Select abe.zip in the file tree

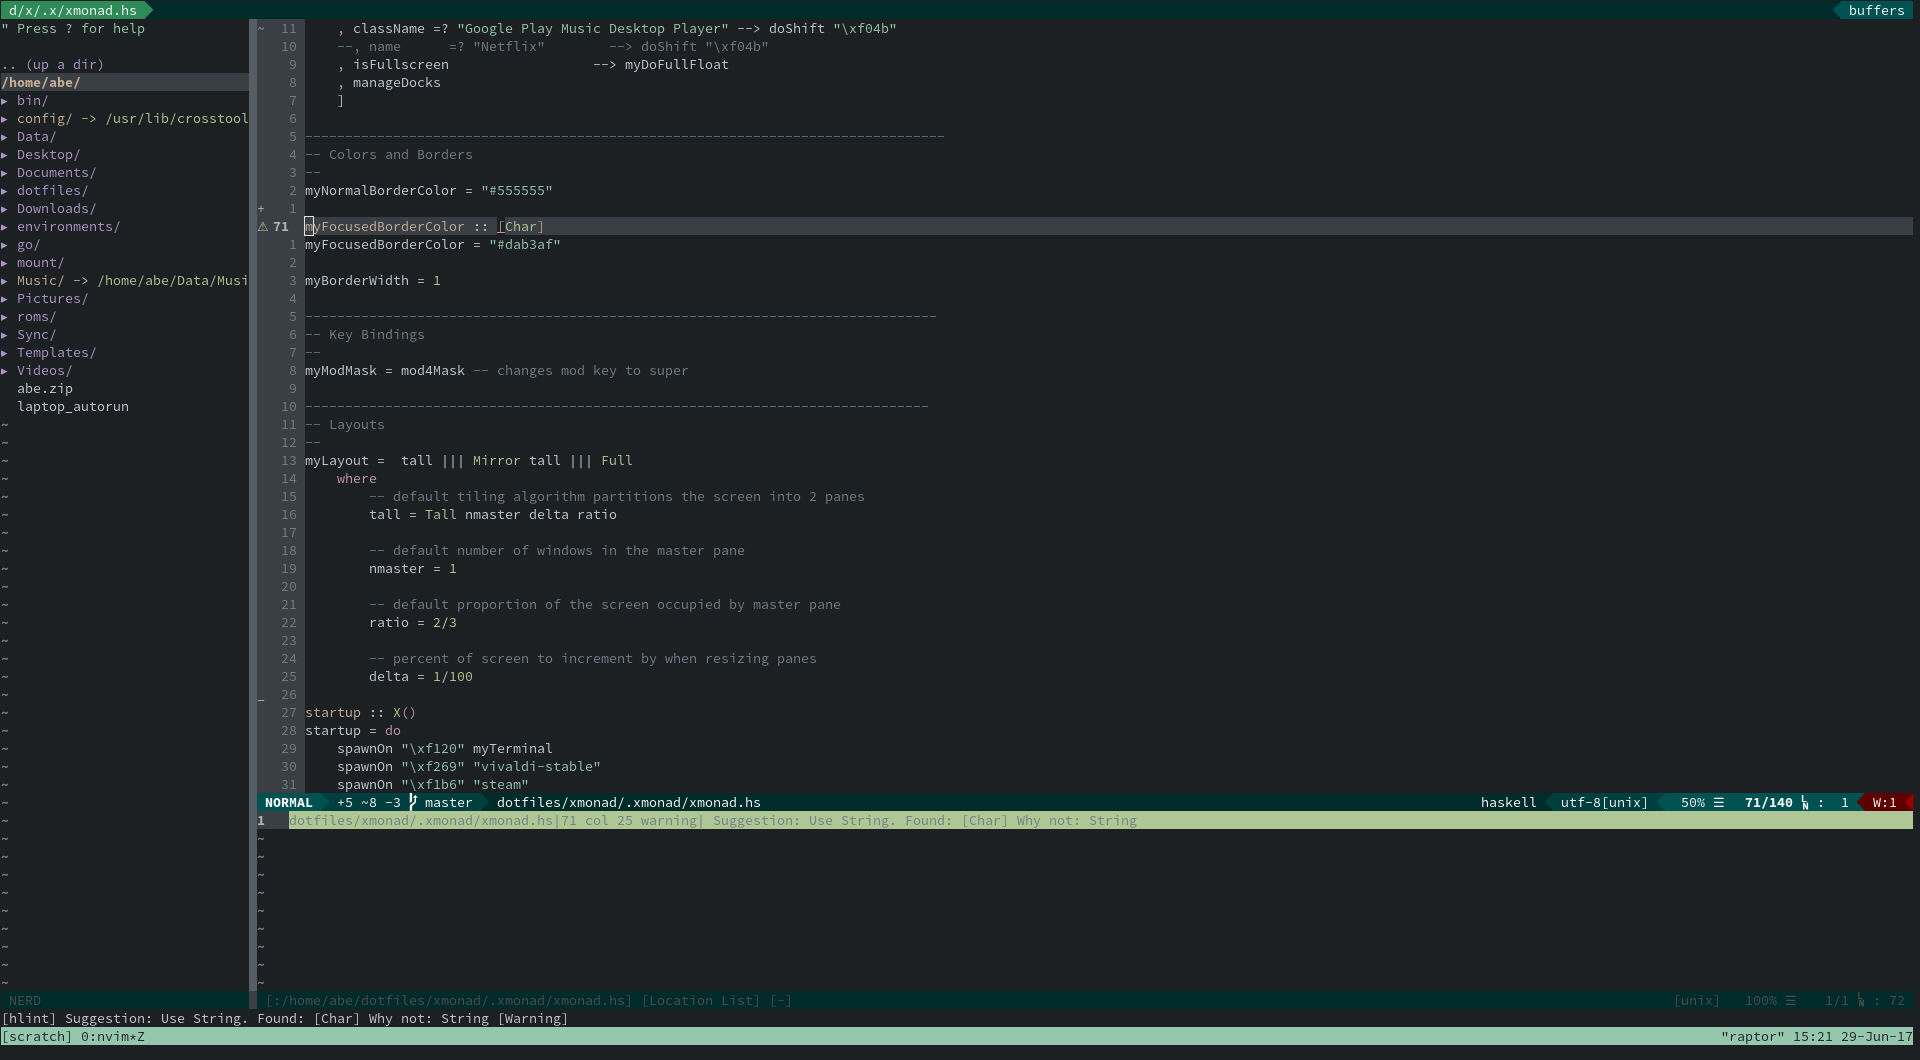(44, 388)
